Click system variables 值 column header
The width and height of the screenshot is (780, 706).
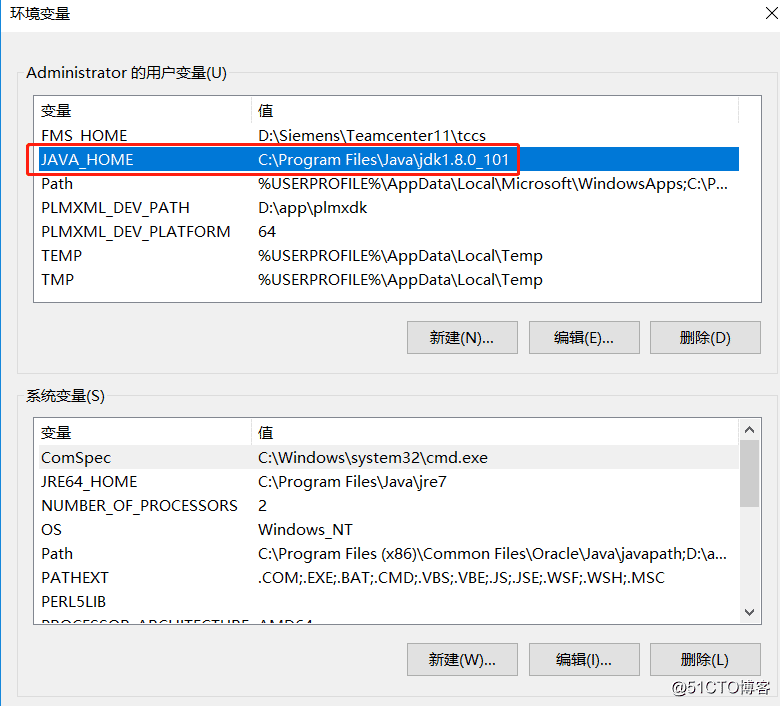click(x=495, y=432)
